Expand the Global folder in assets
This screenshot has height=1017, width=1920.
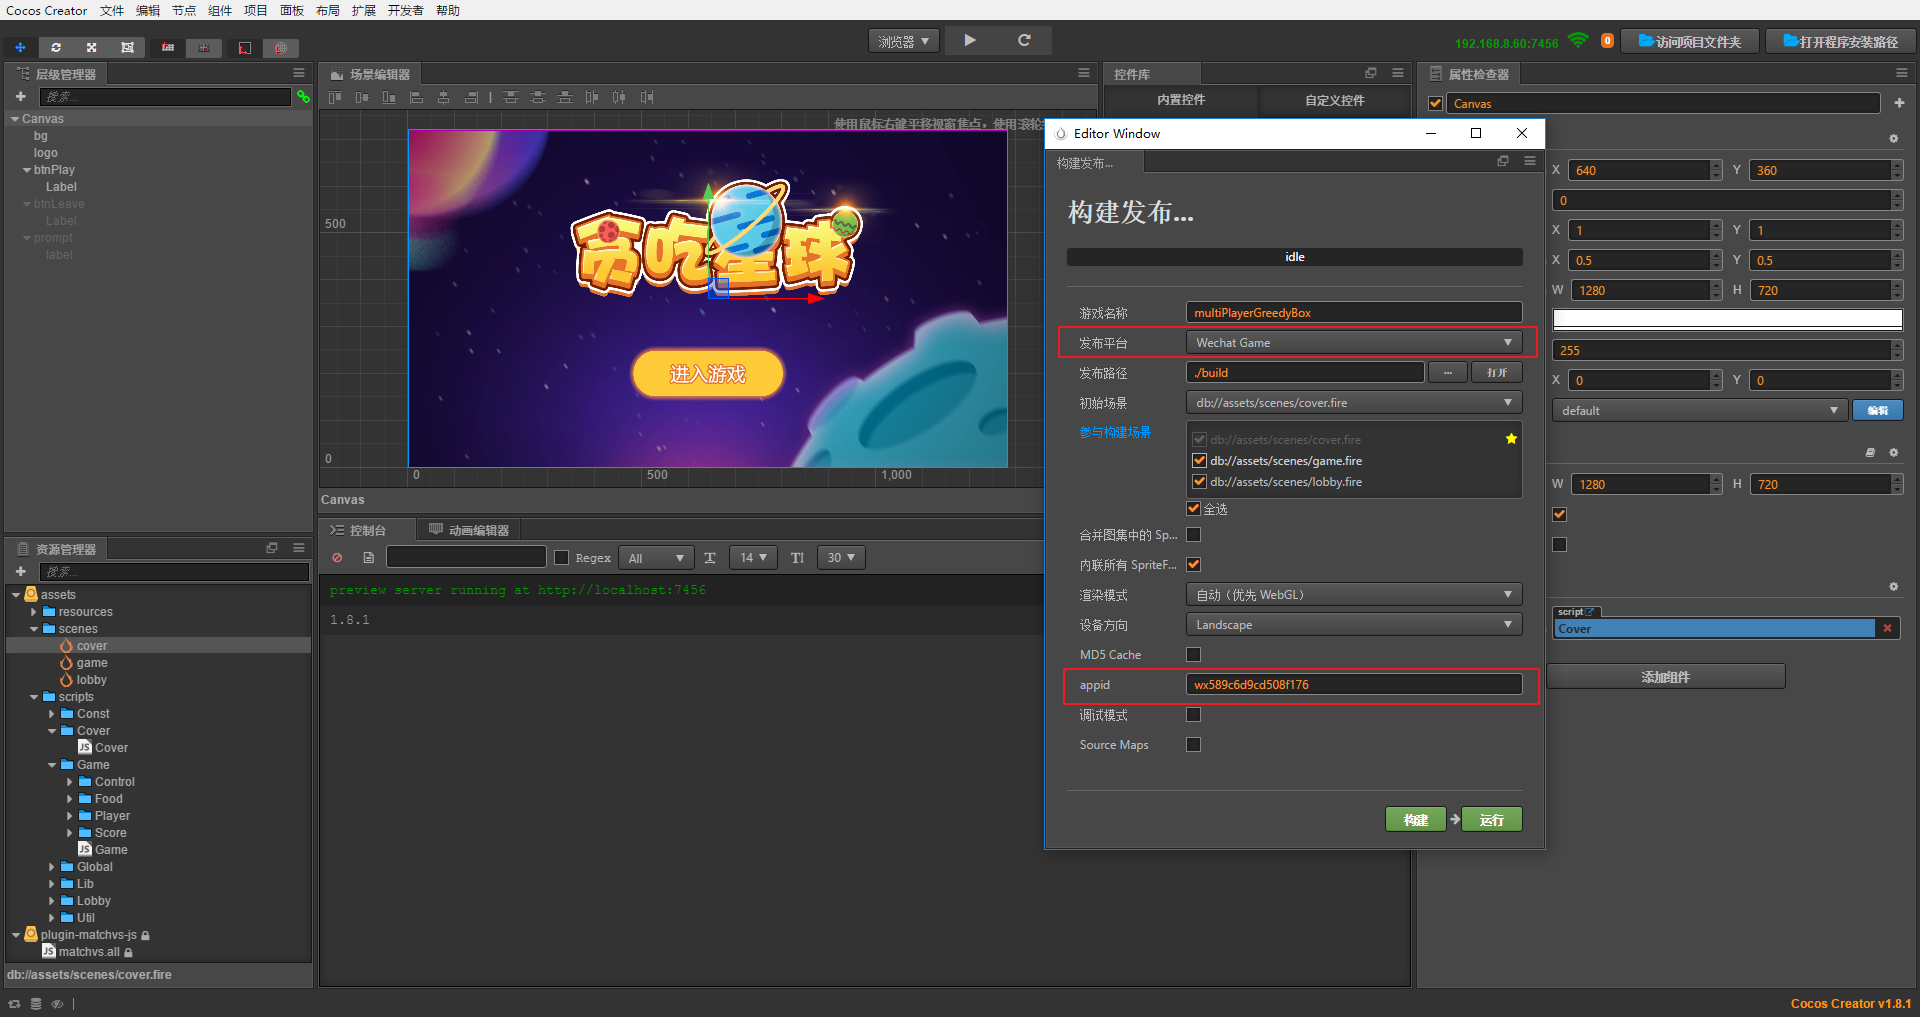52,867
